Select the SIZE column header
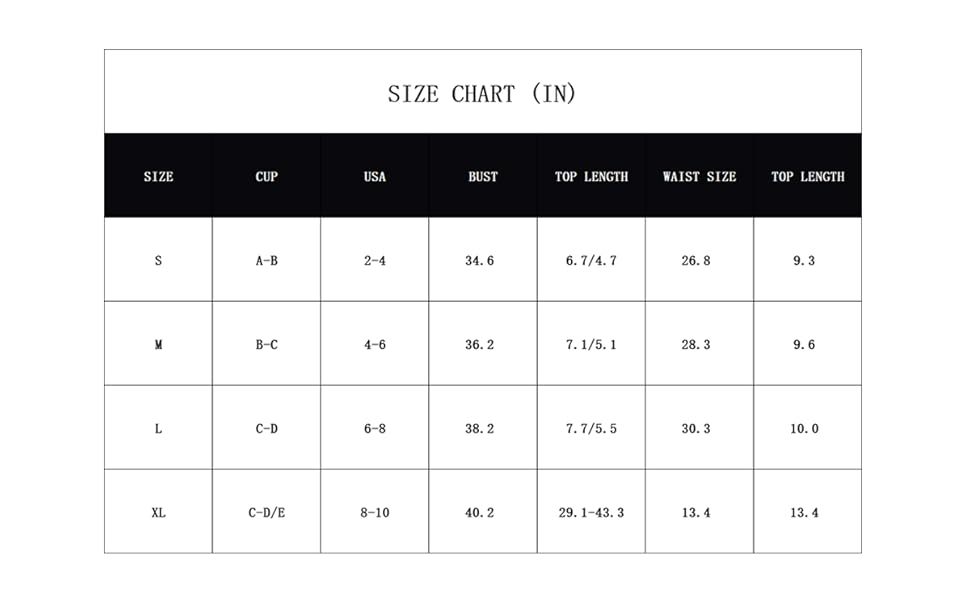The height and width of the screenshot is (600, 970). 158,176
